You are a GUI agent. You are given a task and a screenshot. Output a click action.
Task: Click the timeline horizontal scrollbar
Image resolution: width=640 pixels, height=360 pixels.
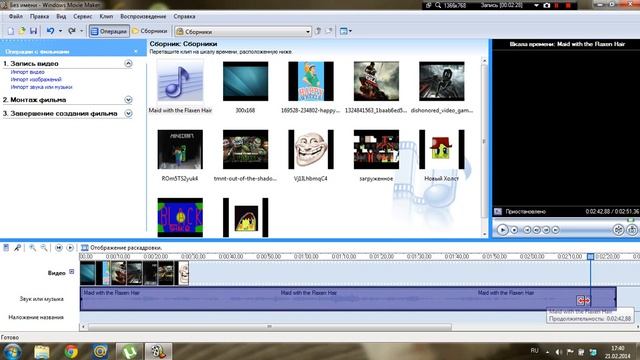click(270, 327)
